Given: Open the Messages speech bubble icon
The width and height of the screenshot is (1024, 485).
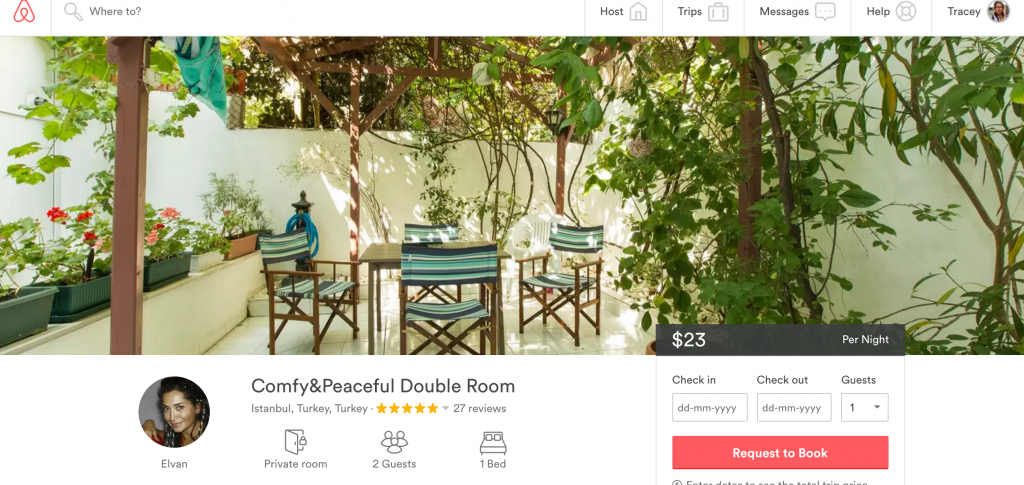Looking at the screenshot, I should point(825,12).
